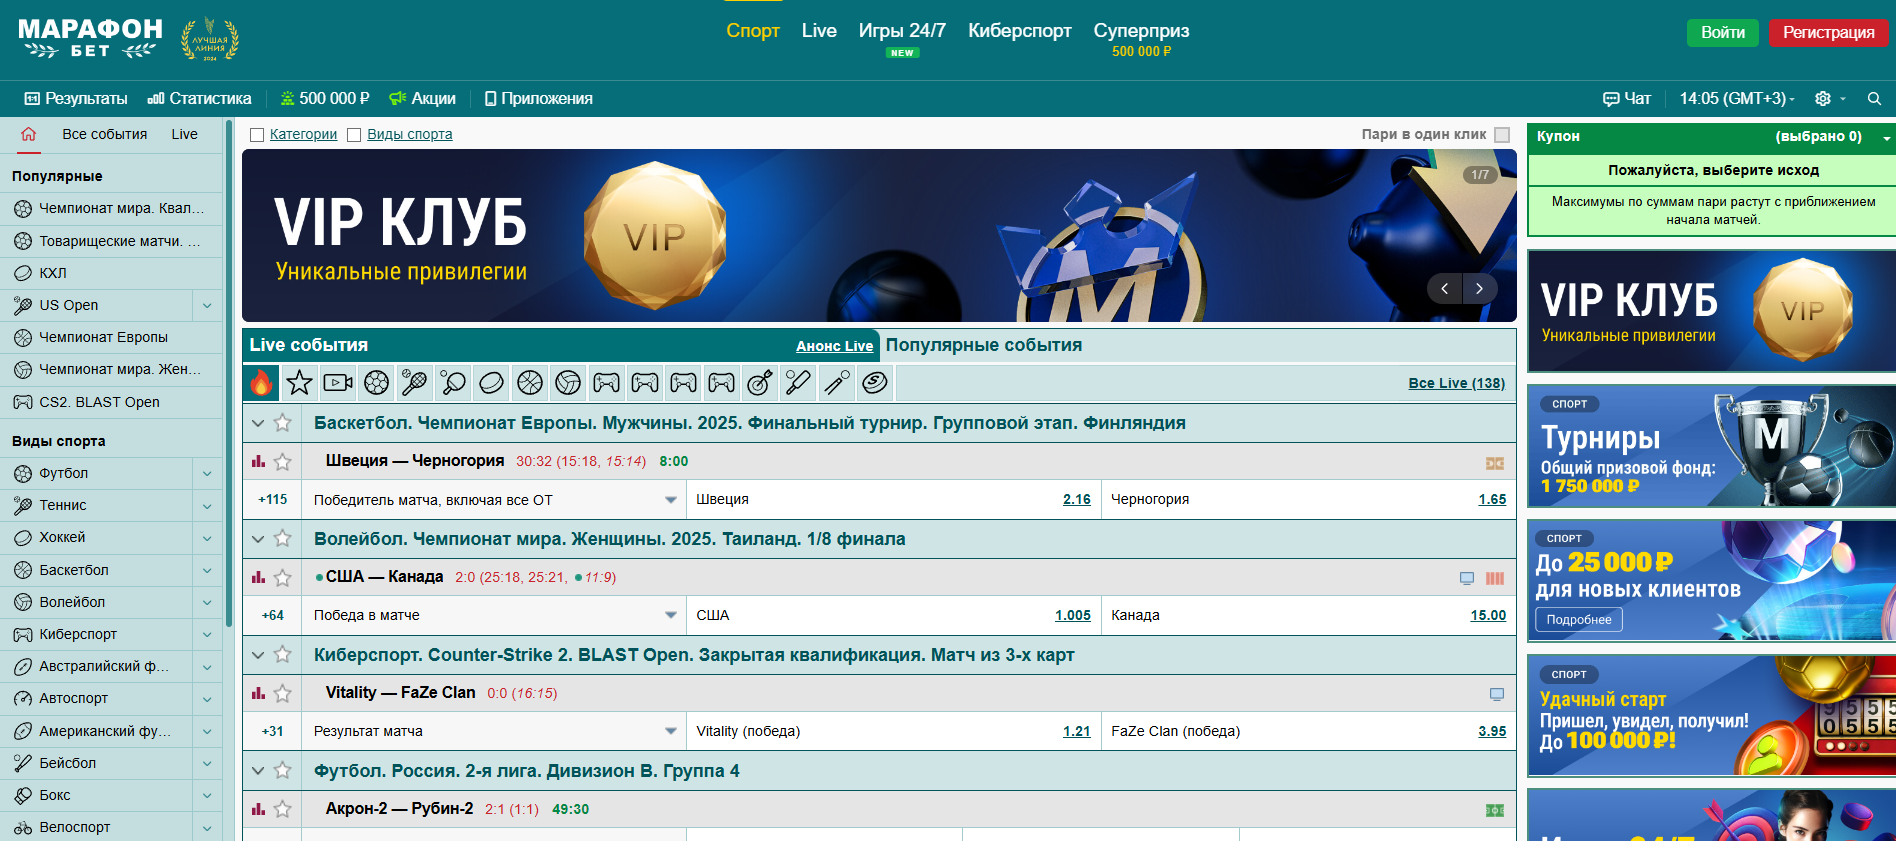Open favorites star filter in Live toolbar
This screenshot has width=1896, height=841.
[x=299, y=382]
